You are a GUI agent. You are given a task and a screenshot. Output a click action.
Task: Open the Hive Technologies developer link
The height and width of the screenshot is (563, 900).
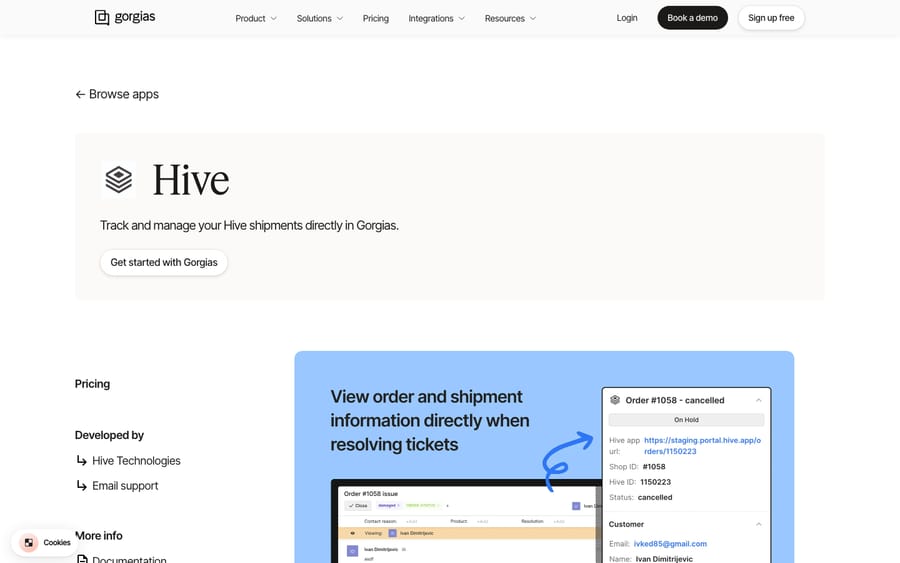[x=136, y=461]
